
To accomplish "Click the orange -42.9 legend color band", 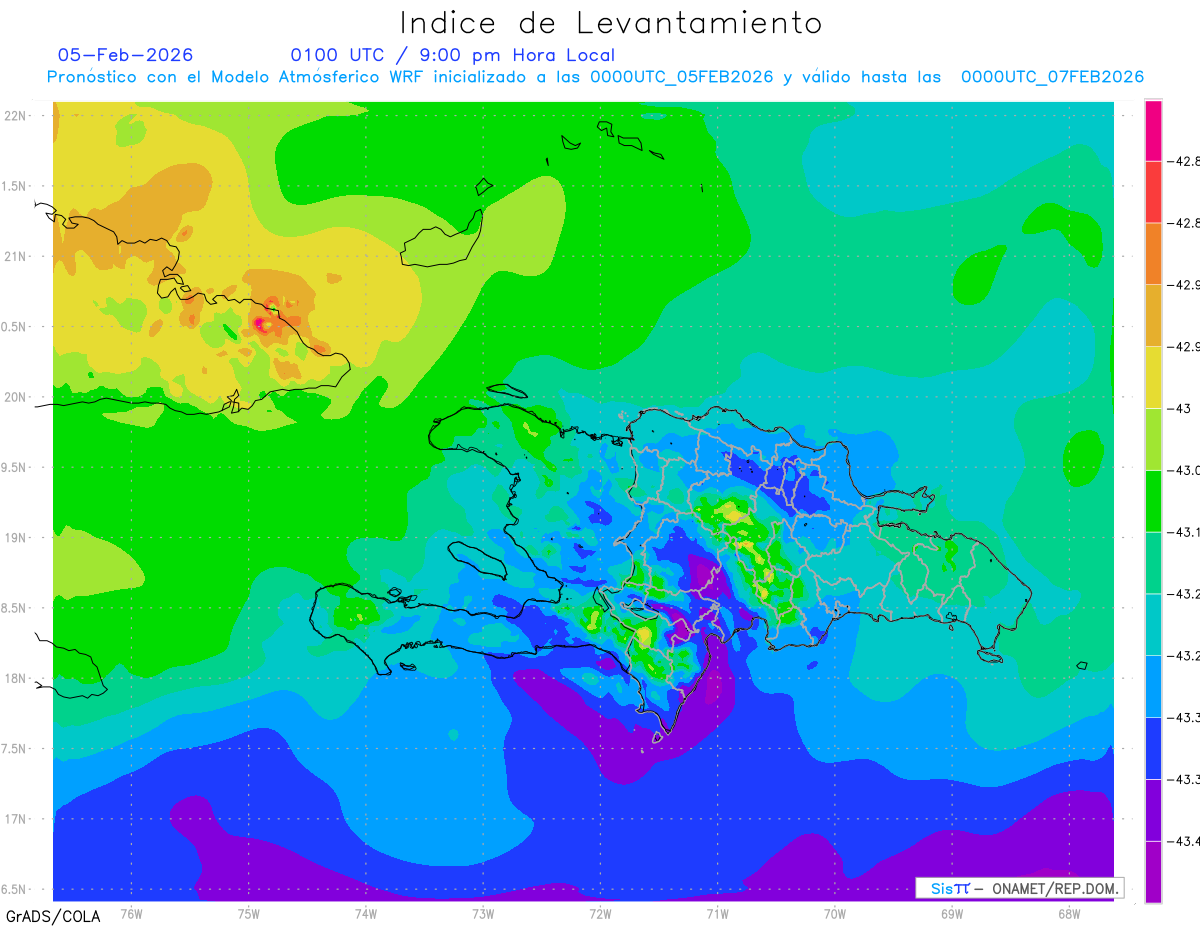I will click(1153, 254).
